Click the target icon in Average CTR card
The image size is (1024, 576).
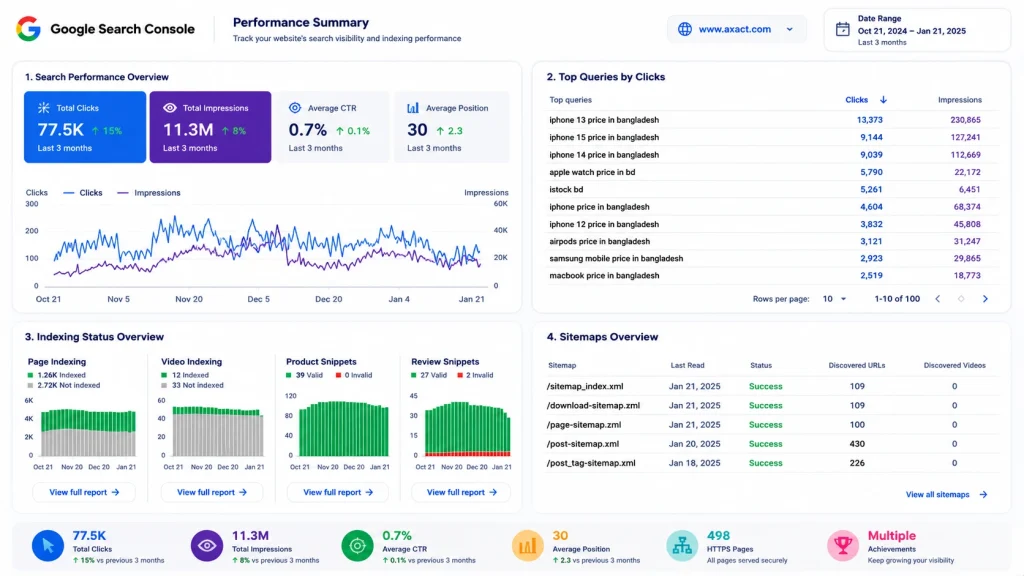295,108
